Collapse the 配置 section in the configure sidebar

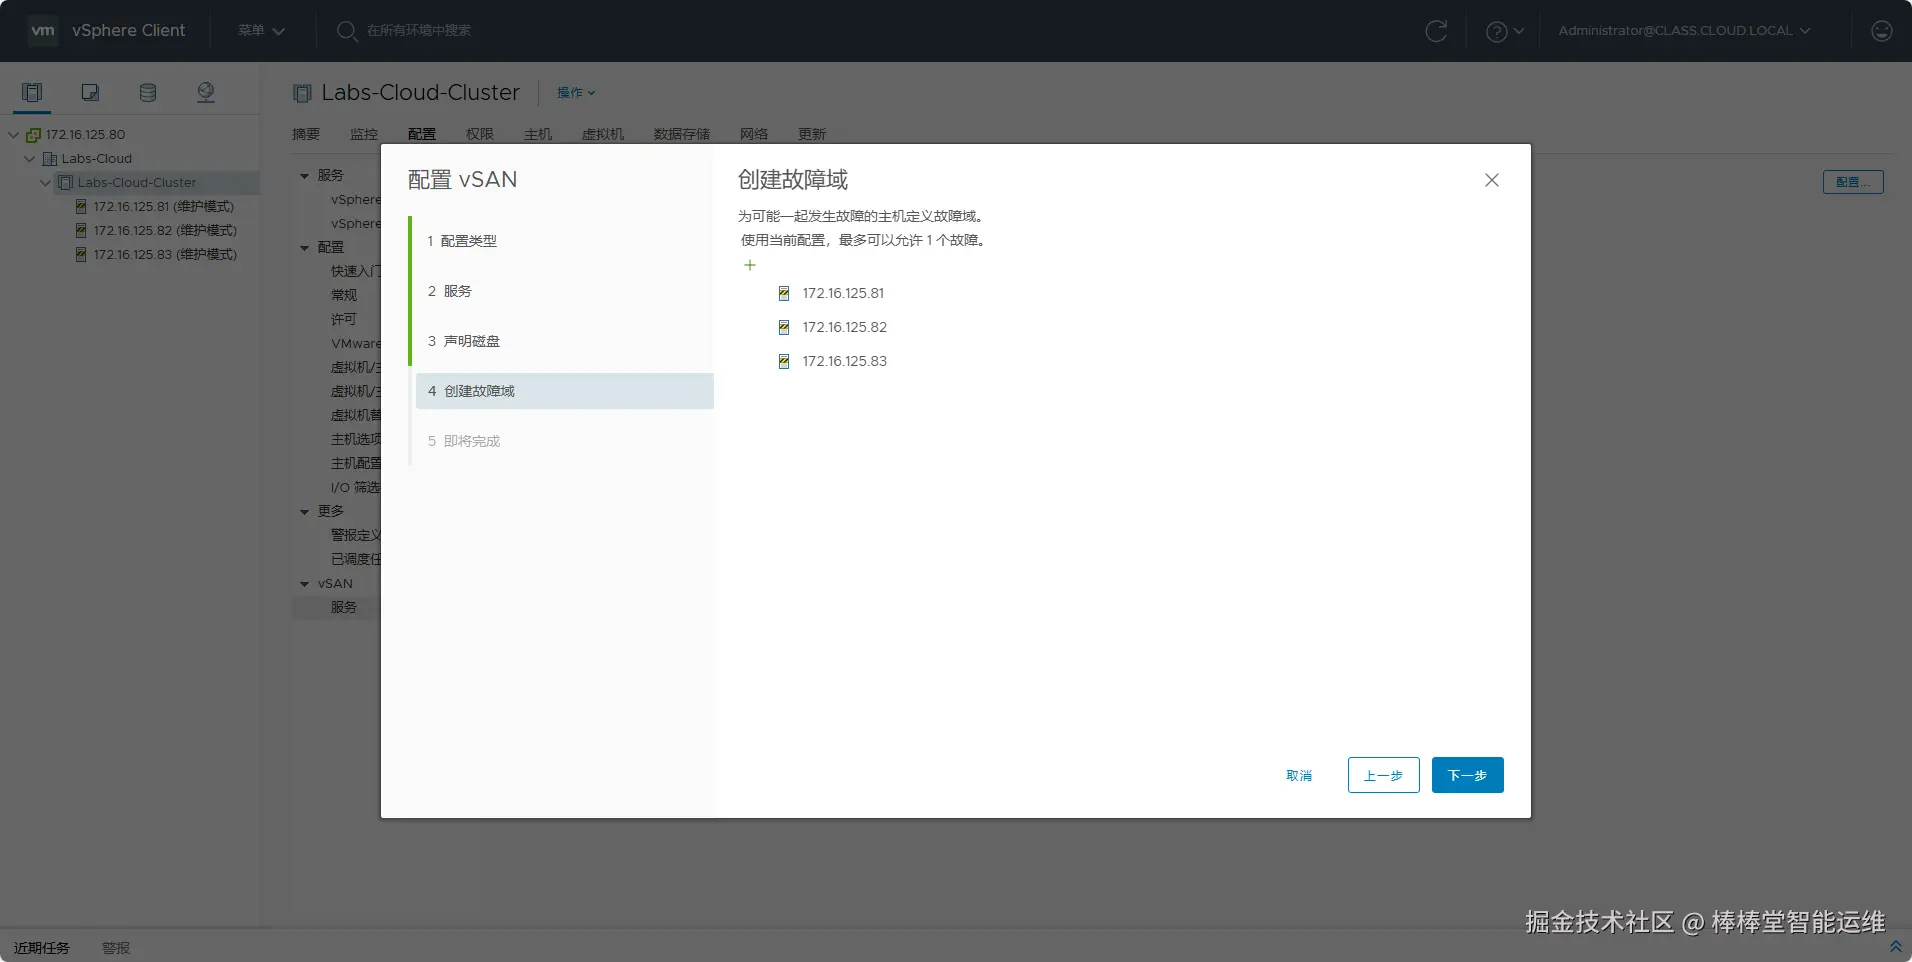point(305,248)
